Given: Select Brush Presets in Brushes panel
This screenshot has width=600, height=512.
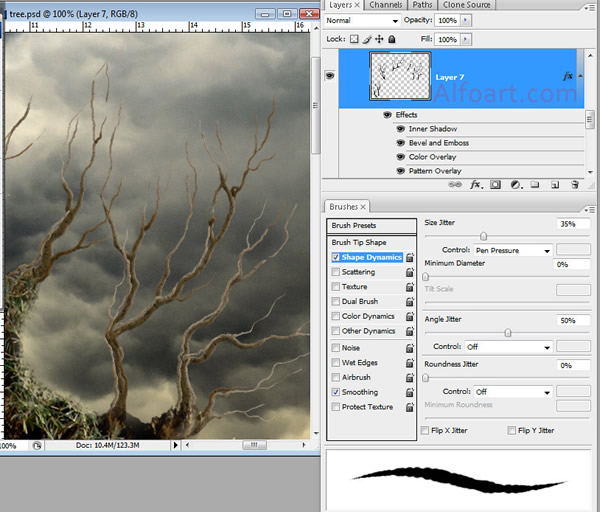Looking at the screenshot, I should pos(352,226).
